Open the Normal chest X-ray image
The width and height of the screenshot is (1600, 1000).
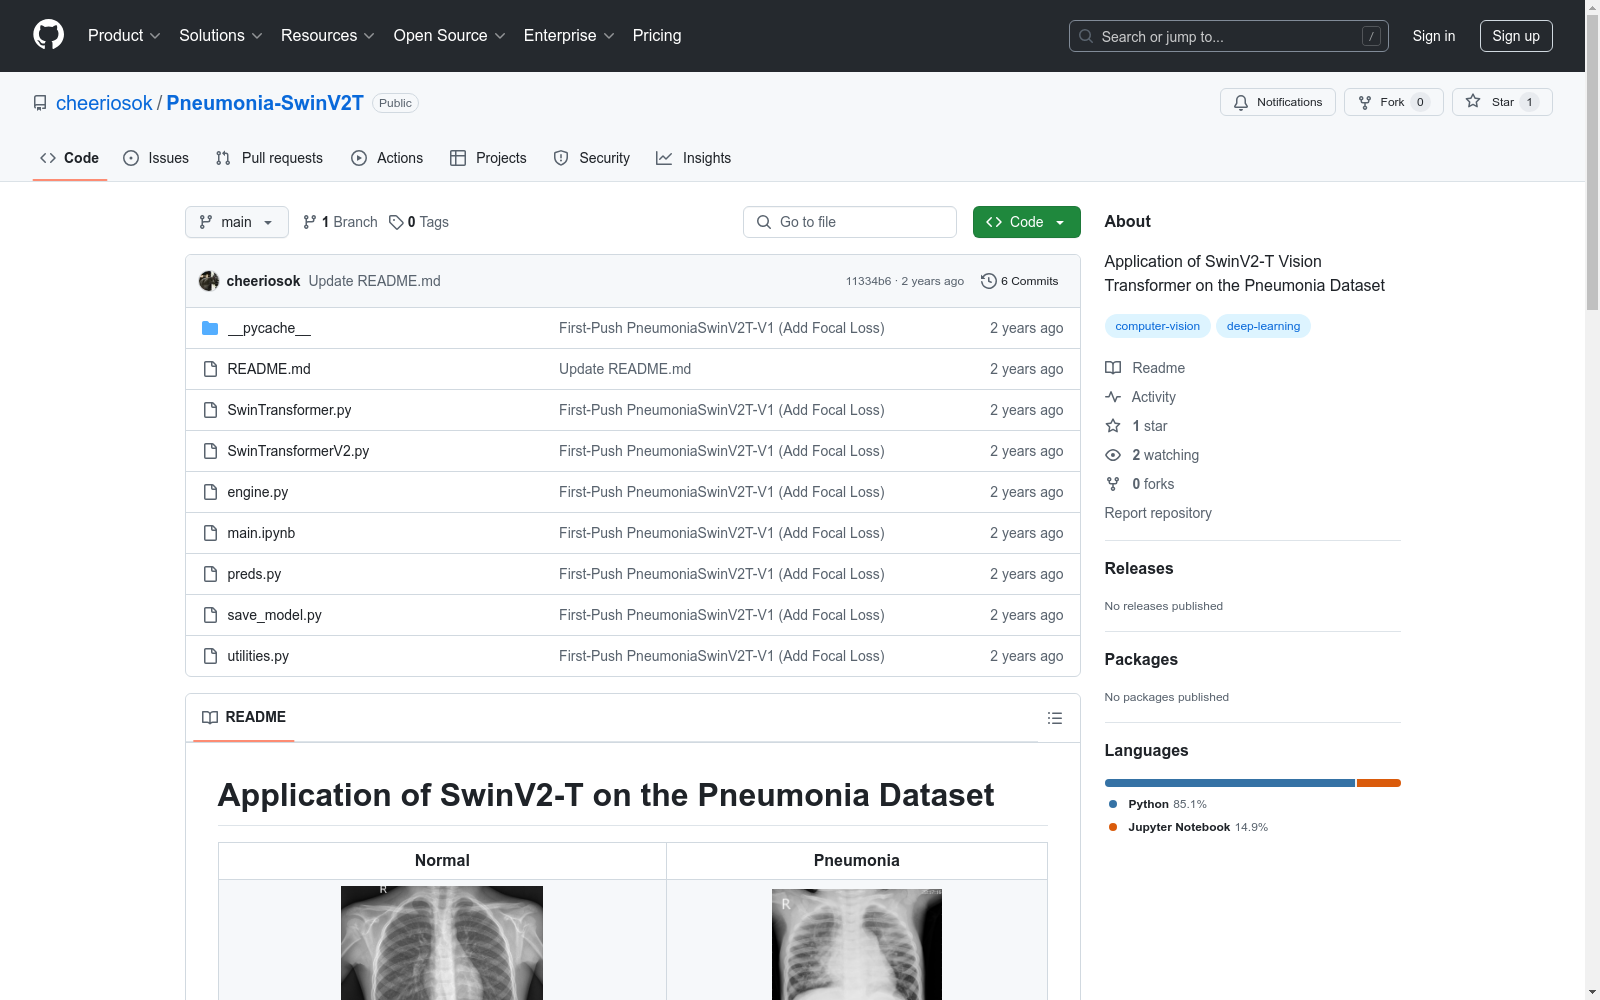(442, 943)
